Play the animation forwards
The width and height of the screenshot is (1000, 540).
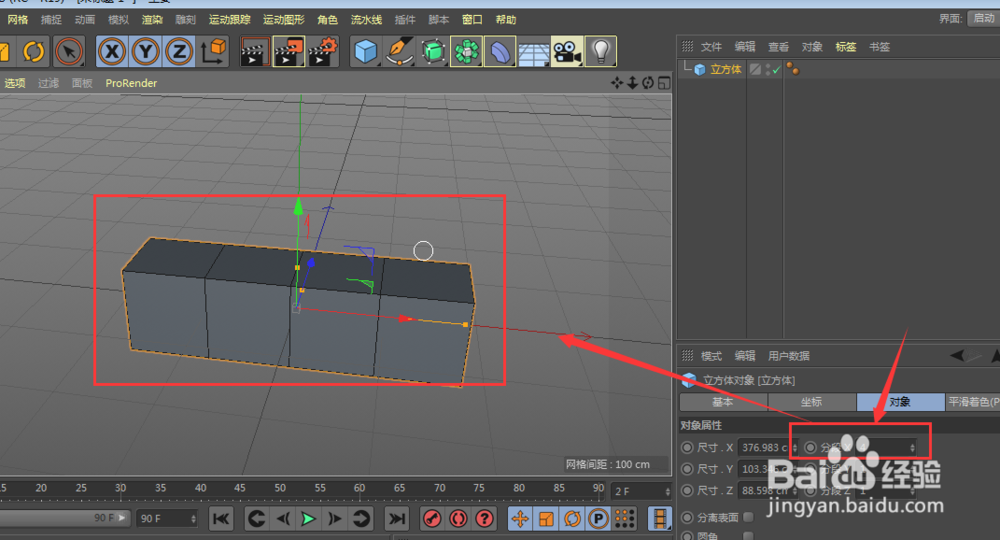(308, 519)
